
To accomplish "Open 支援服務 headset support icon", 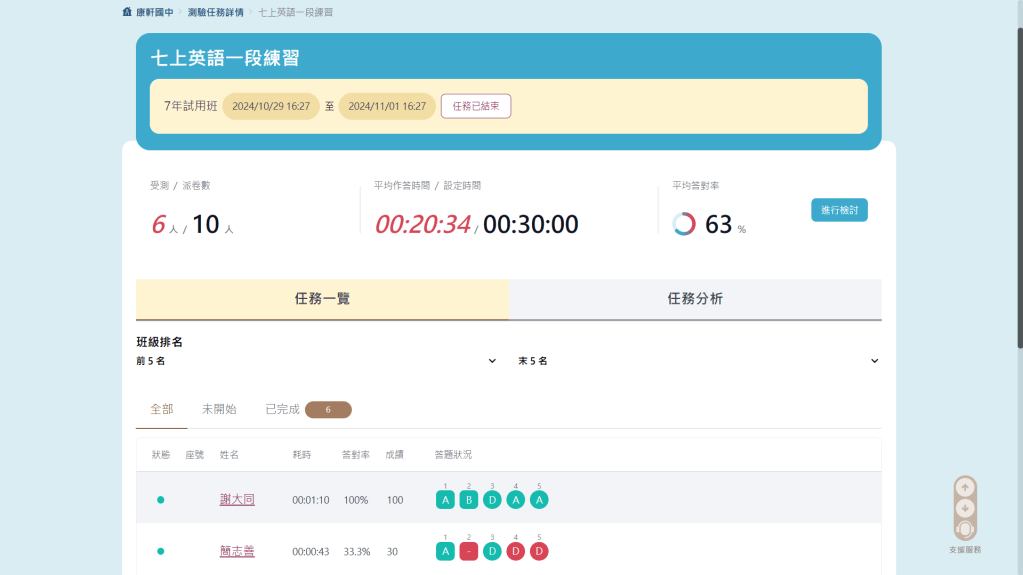I will point(965,529).
